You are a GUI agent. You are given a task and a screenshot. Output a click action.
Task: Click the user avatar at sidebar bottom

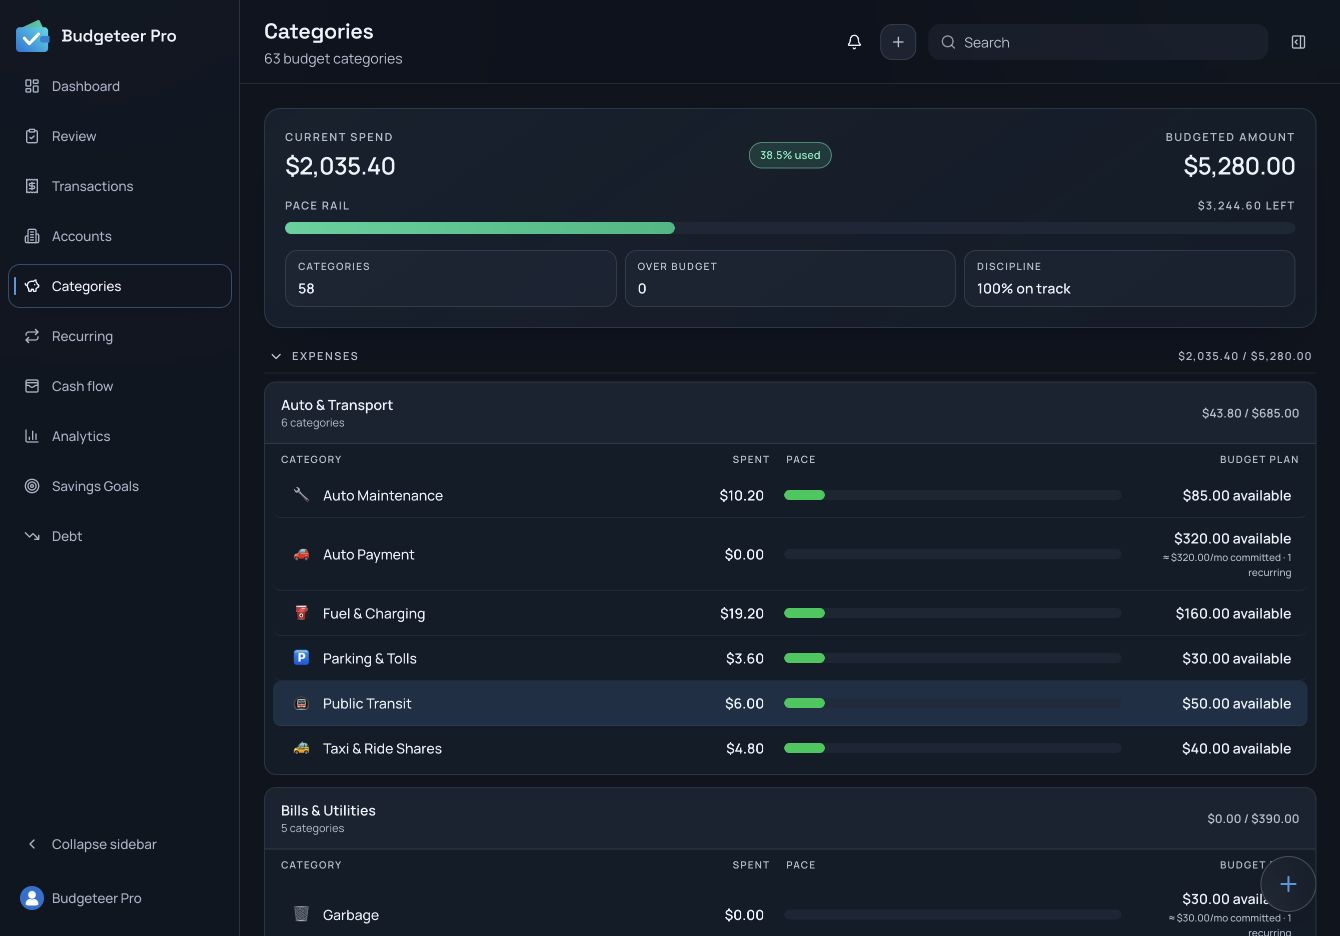click(x=32, y=898)
